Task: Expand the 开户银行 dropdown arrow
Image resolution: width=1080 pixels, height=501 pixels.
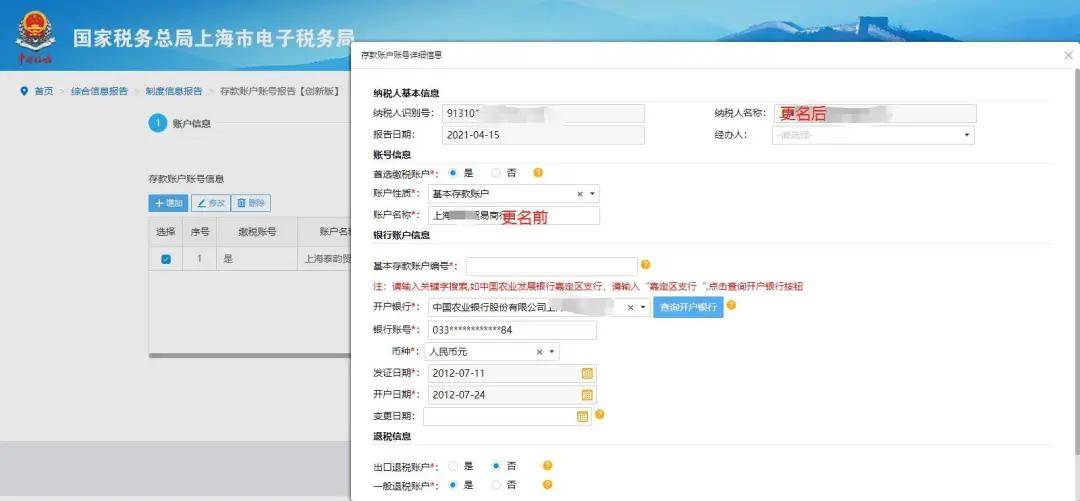Action: tap(643, 308)
